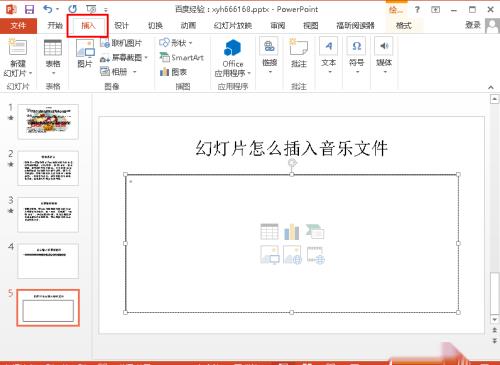The width and height of the screenshot is (500, 365).
Task: Switch to the 切换 (Transitions) tab
Action: 155,26
